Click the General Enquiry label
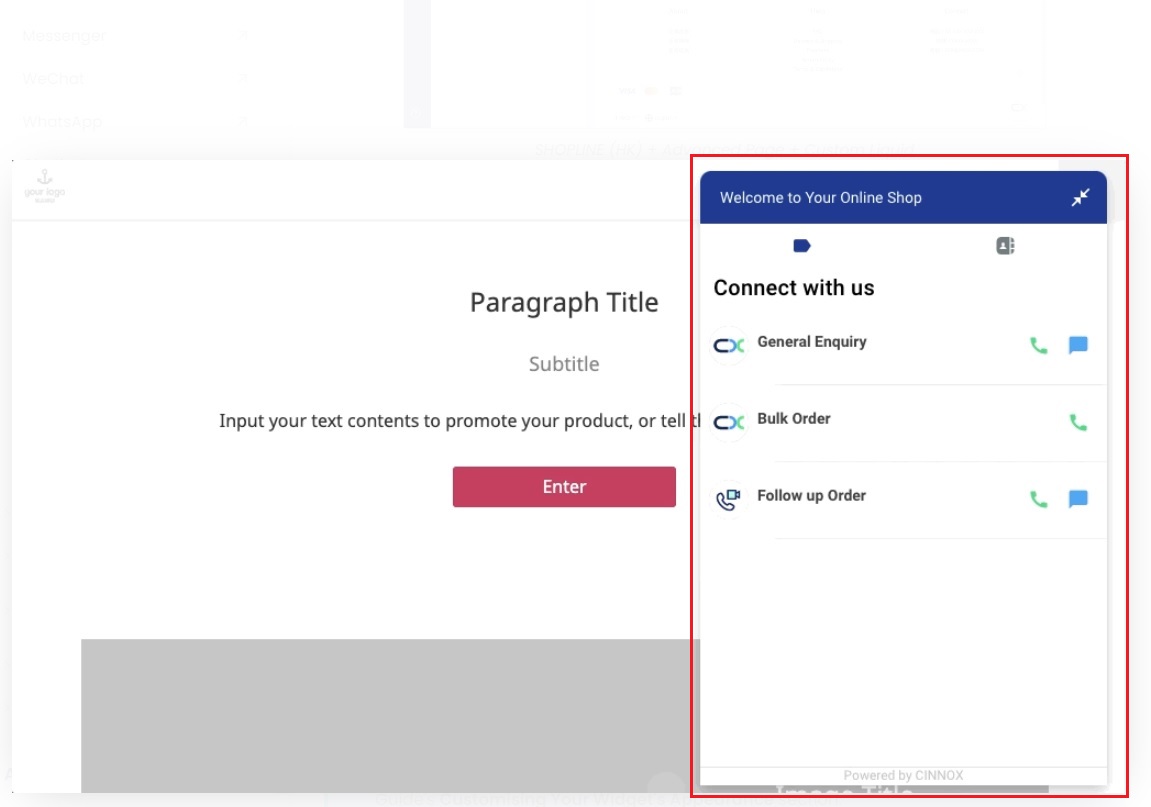The image size is (1151, 807). point(811,342)
